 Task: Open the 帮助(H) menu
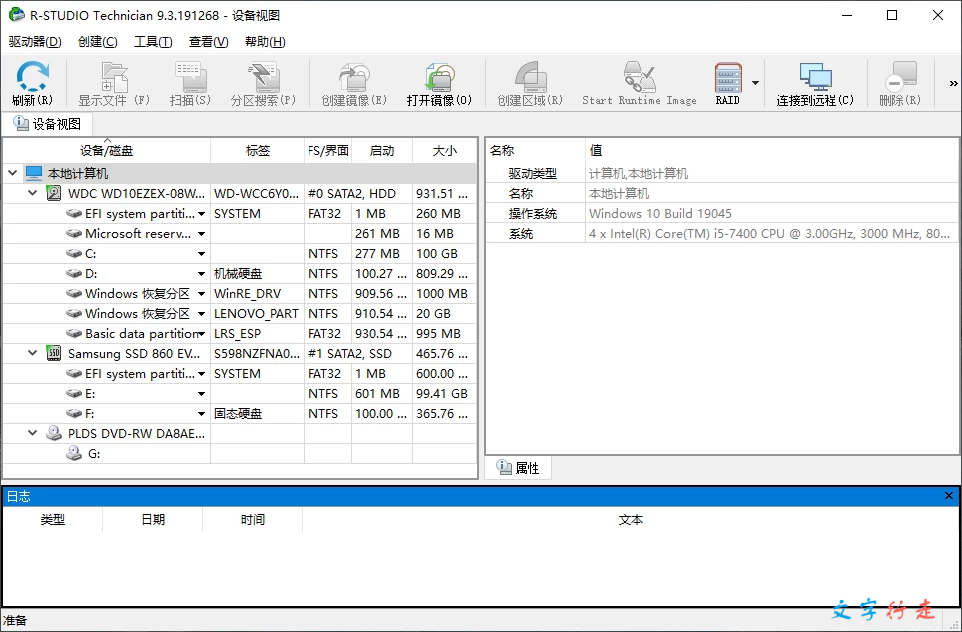[265, 42]
